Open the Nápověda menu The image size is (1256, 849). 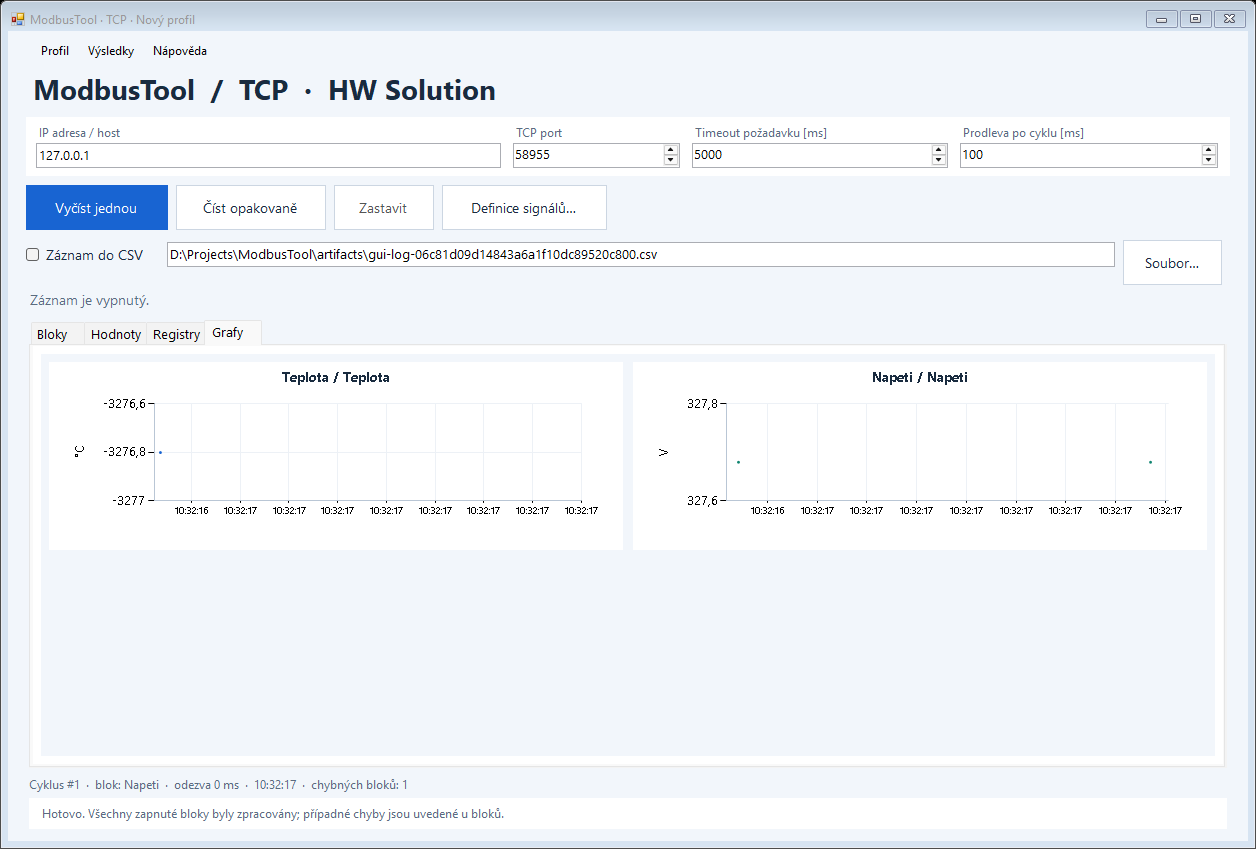[x=180, y=51]
